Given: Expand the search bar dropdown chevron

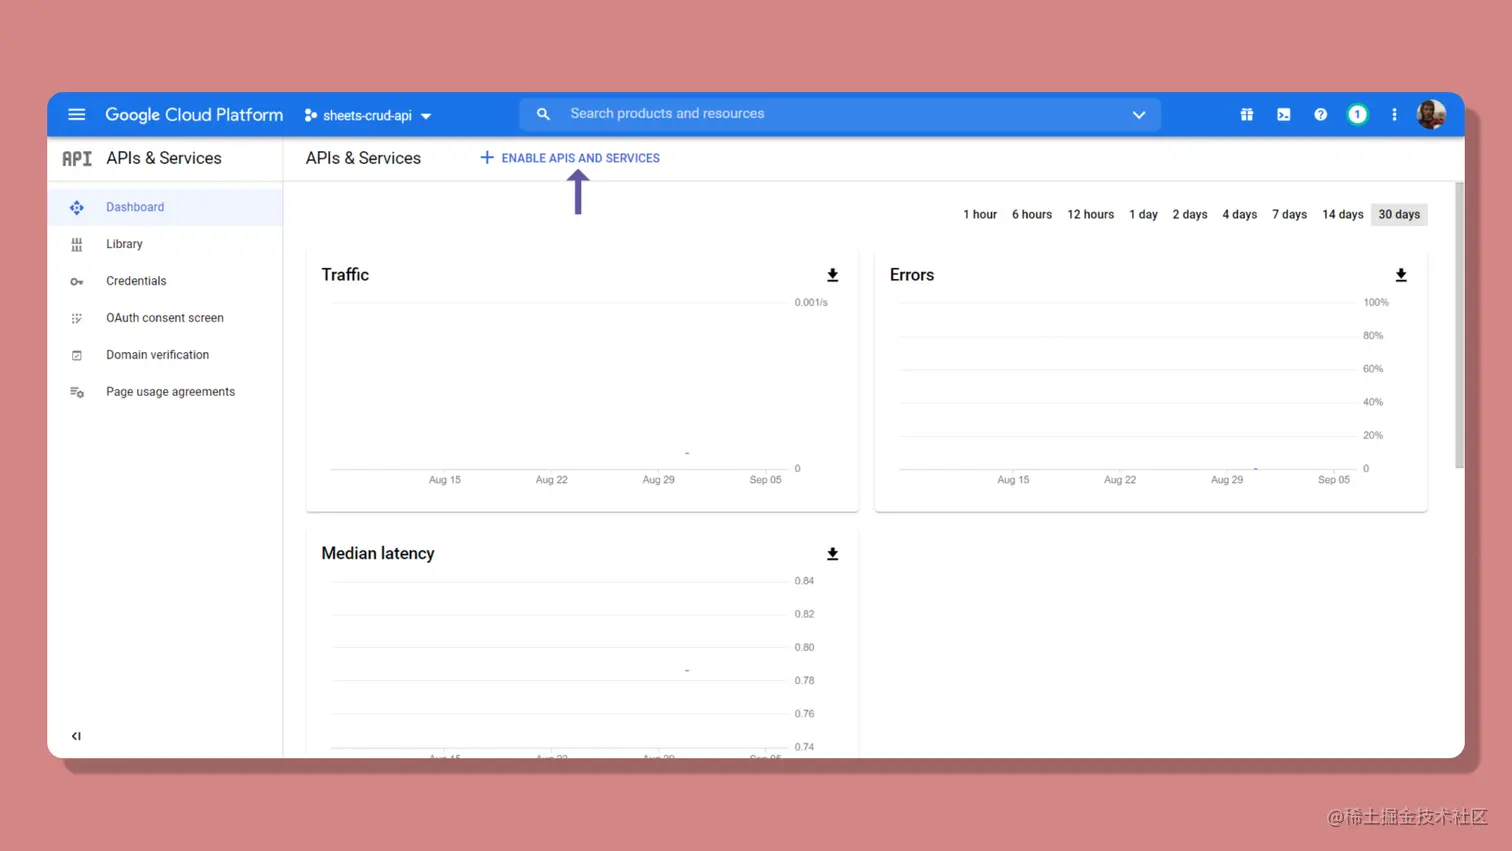Looking at the screenshot, I should [1138, 114].
